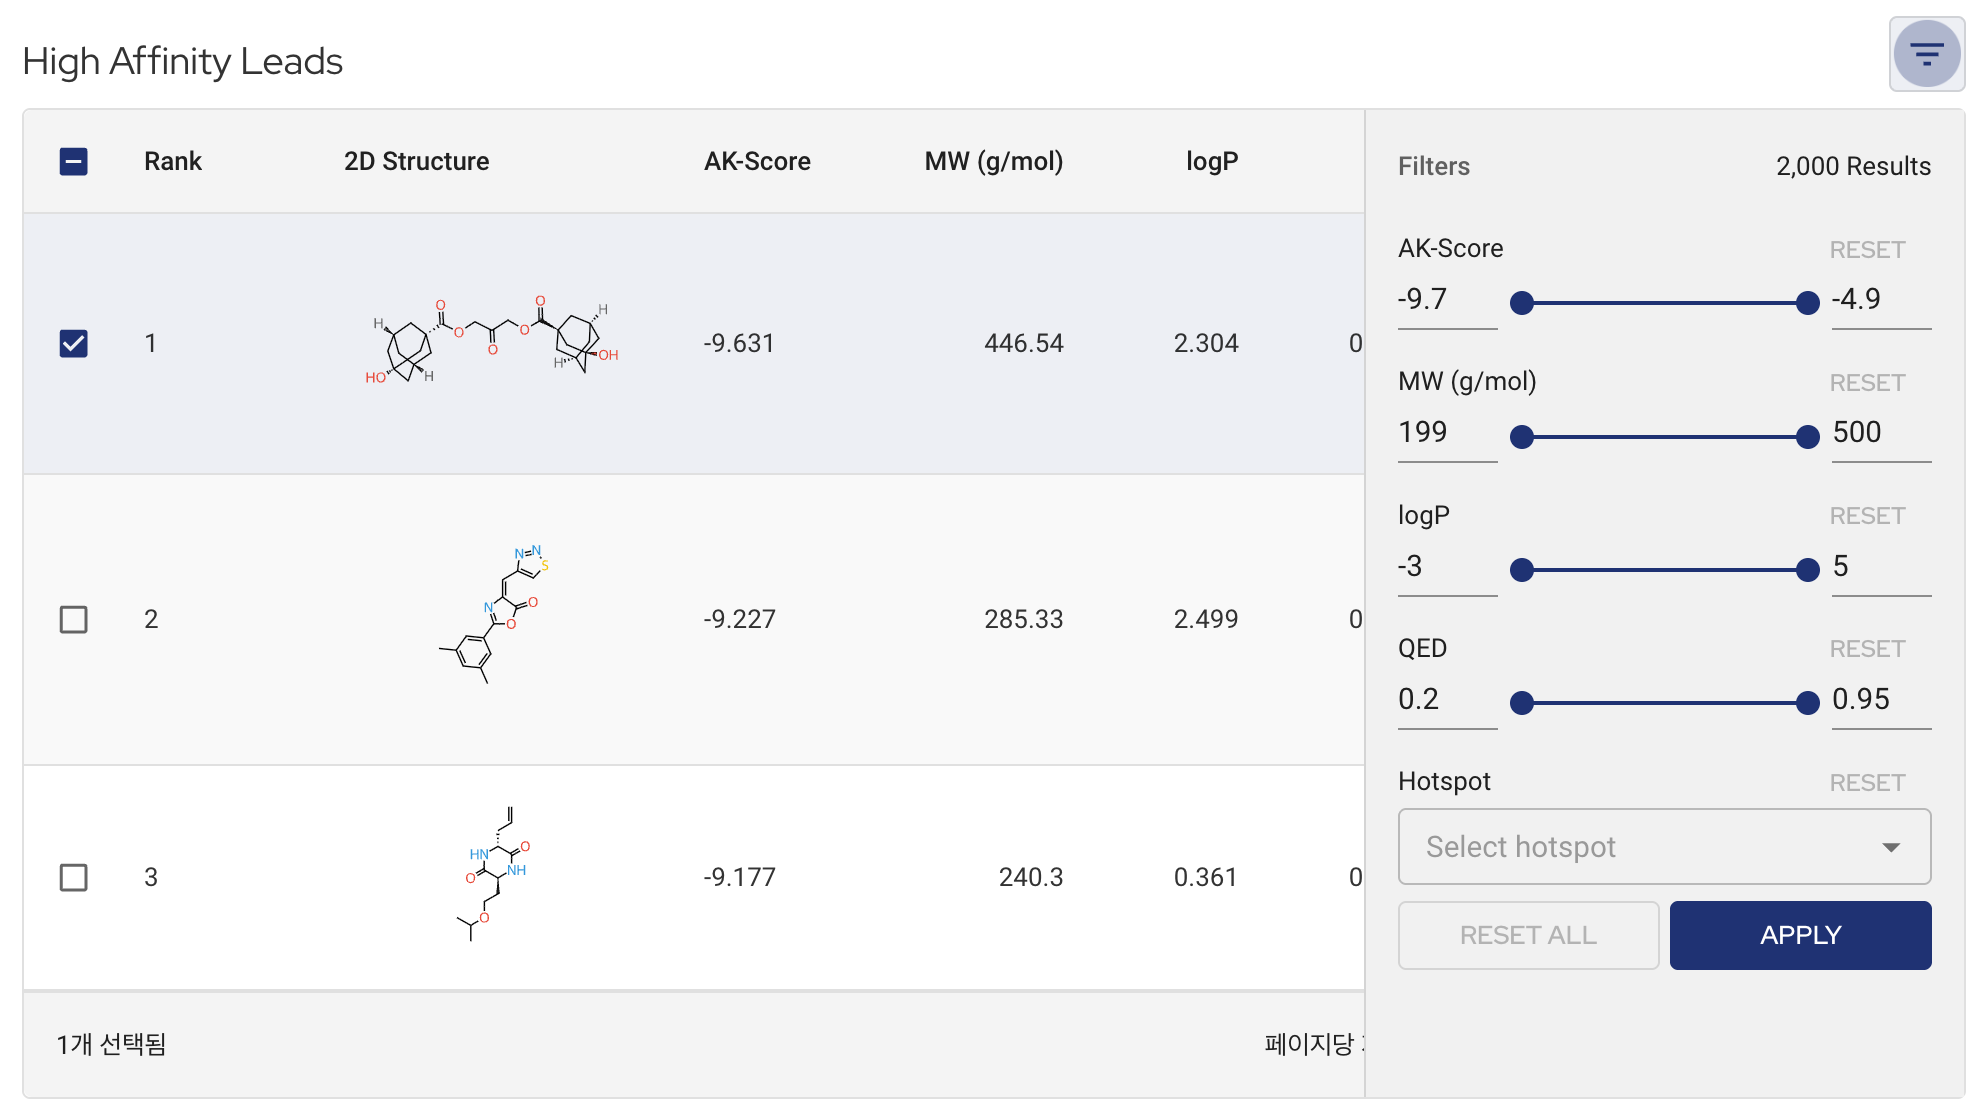The image size is (1978, 1110).
Task: Click the logP minimum value field
Action: (1446, 567)
